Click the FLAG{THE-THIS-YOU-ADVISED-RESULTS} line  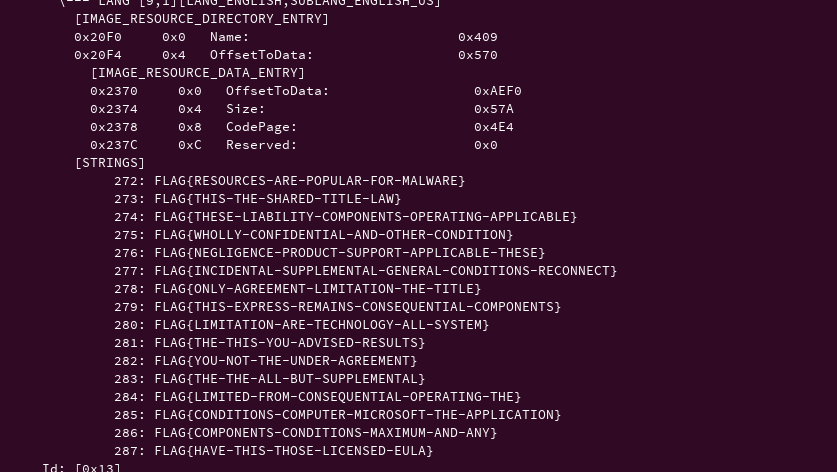[289, 343]
